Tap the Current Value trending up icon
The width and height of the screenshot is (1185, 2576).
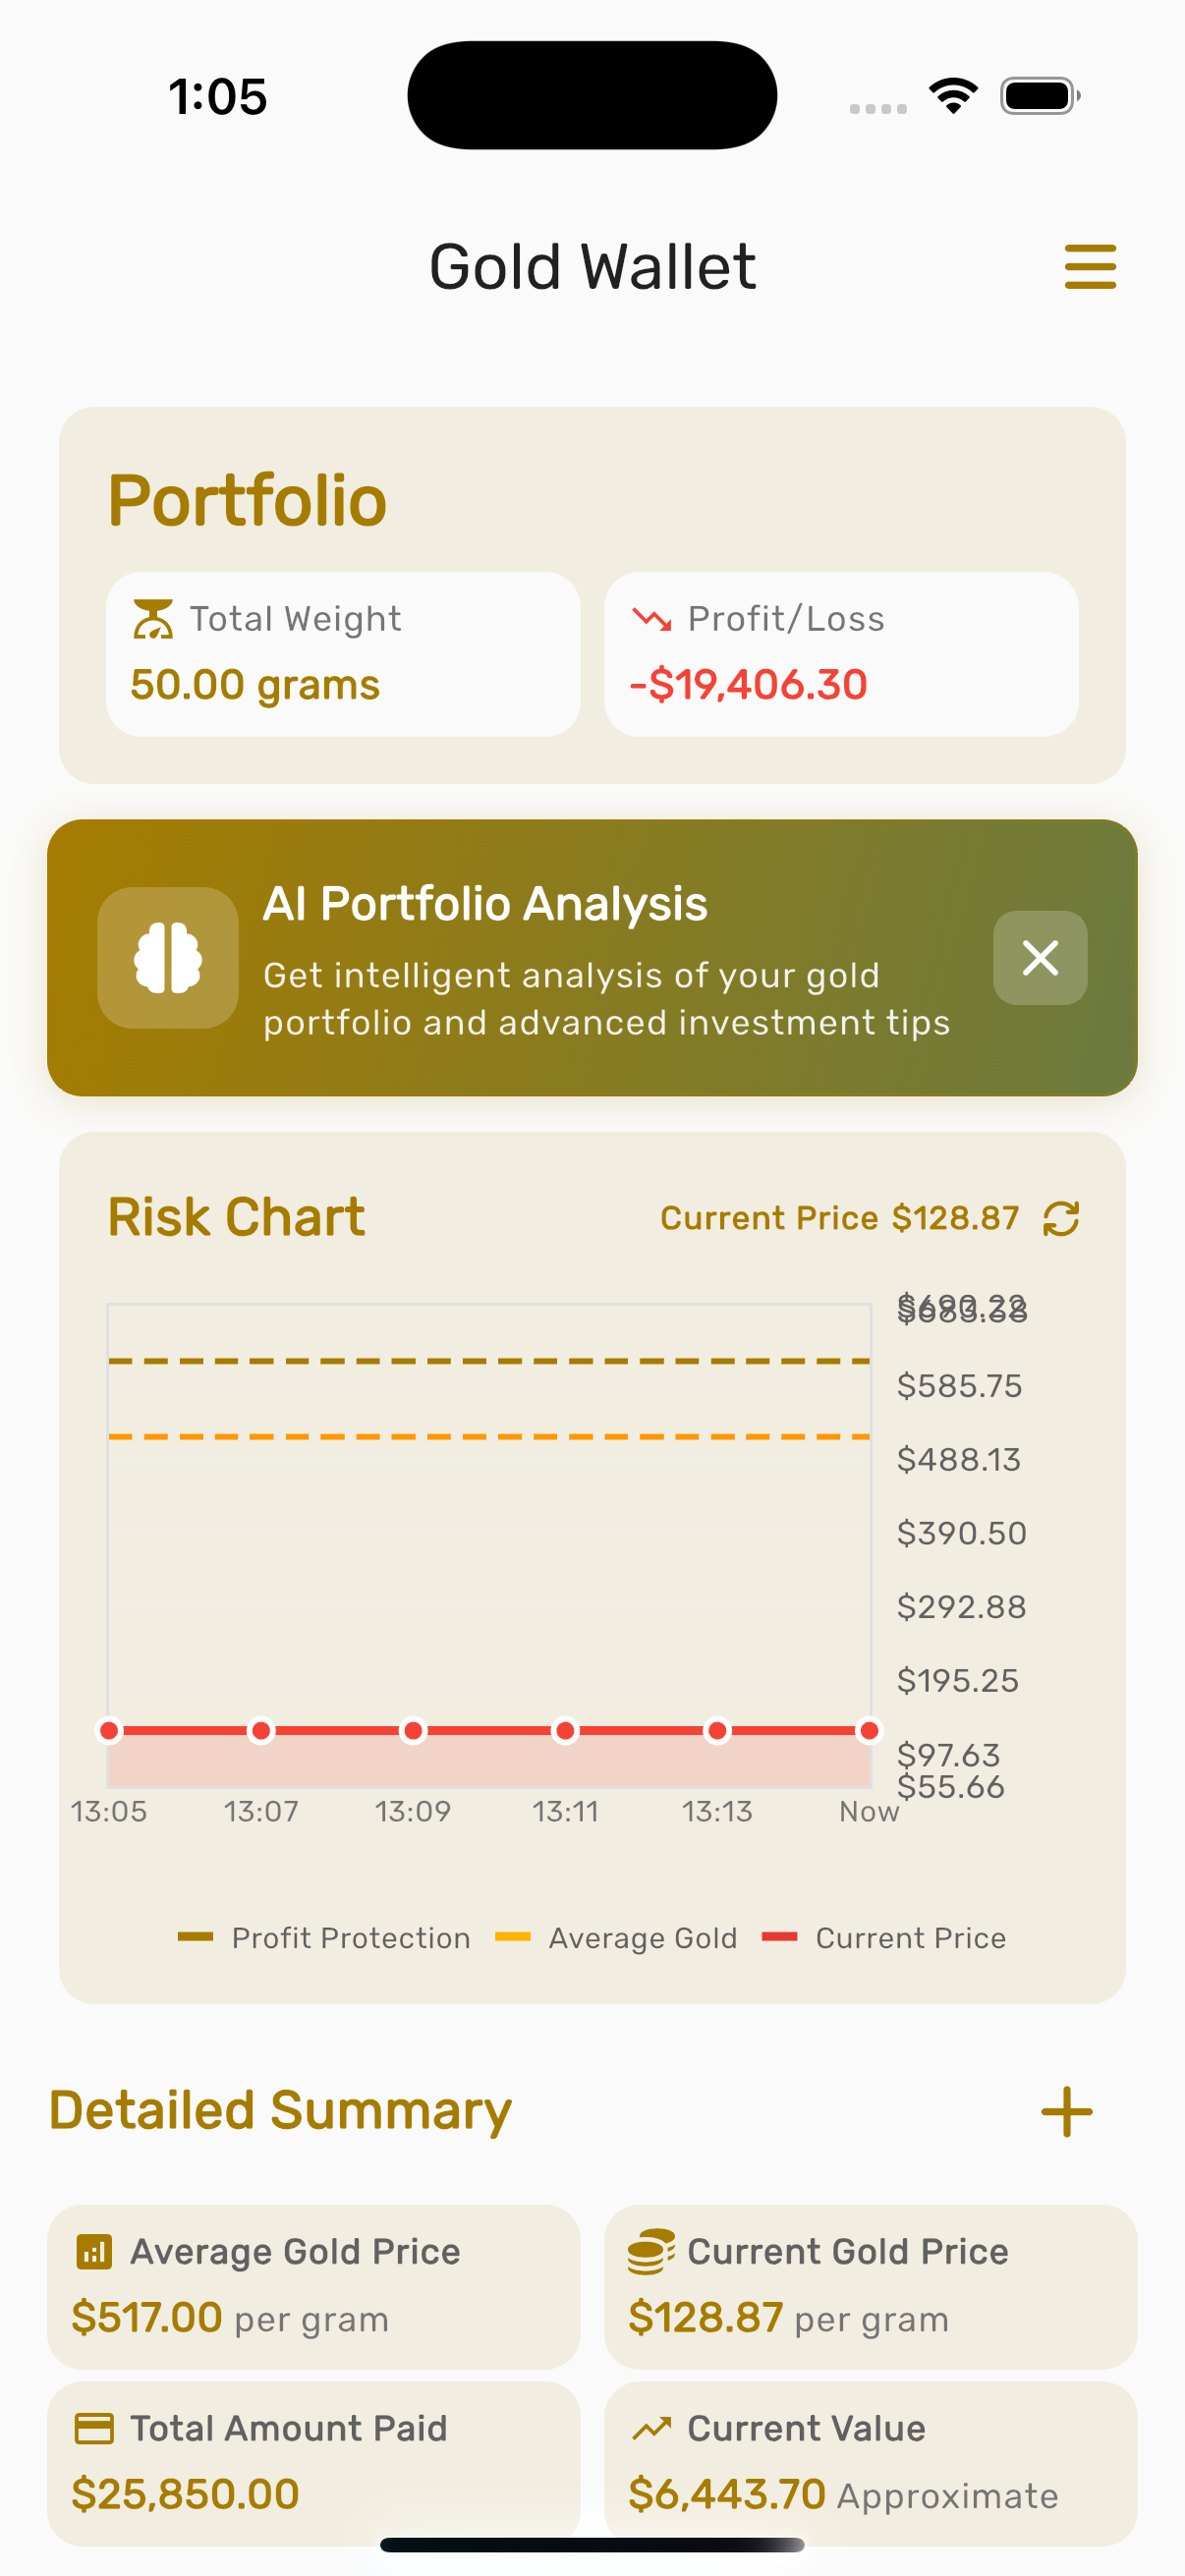pos(651,2428)
